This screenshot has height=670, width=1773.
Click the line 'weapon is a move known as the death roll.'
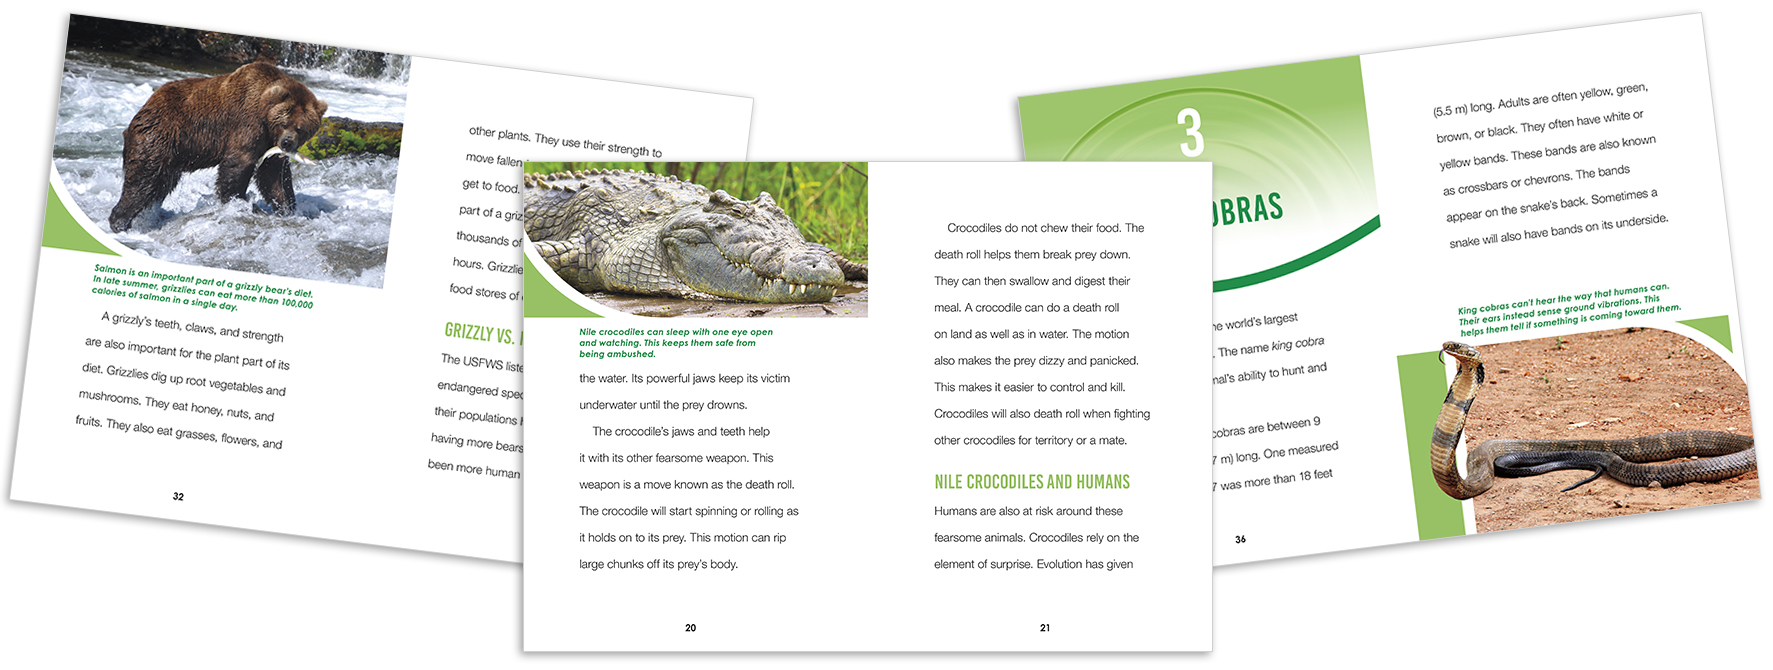click(686, 485)
